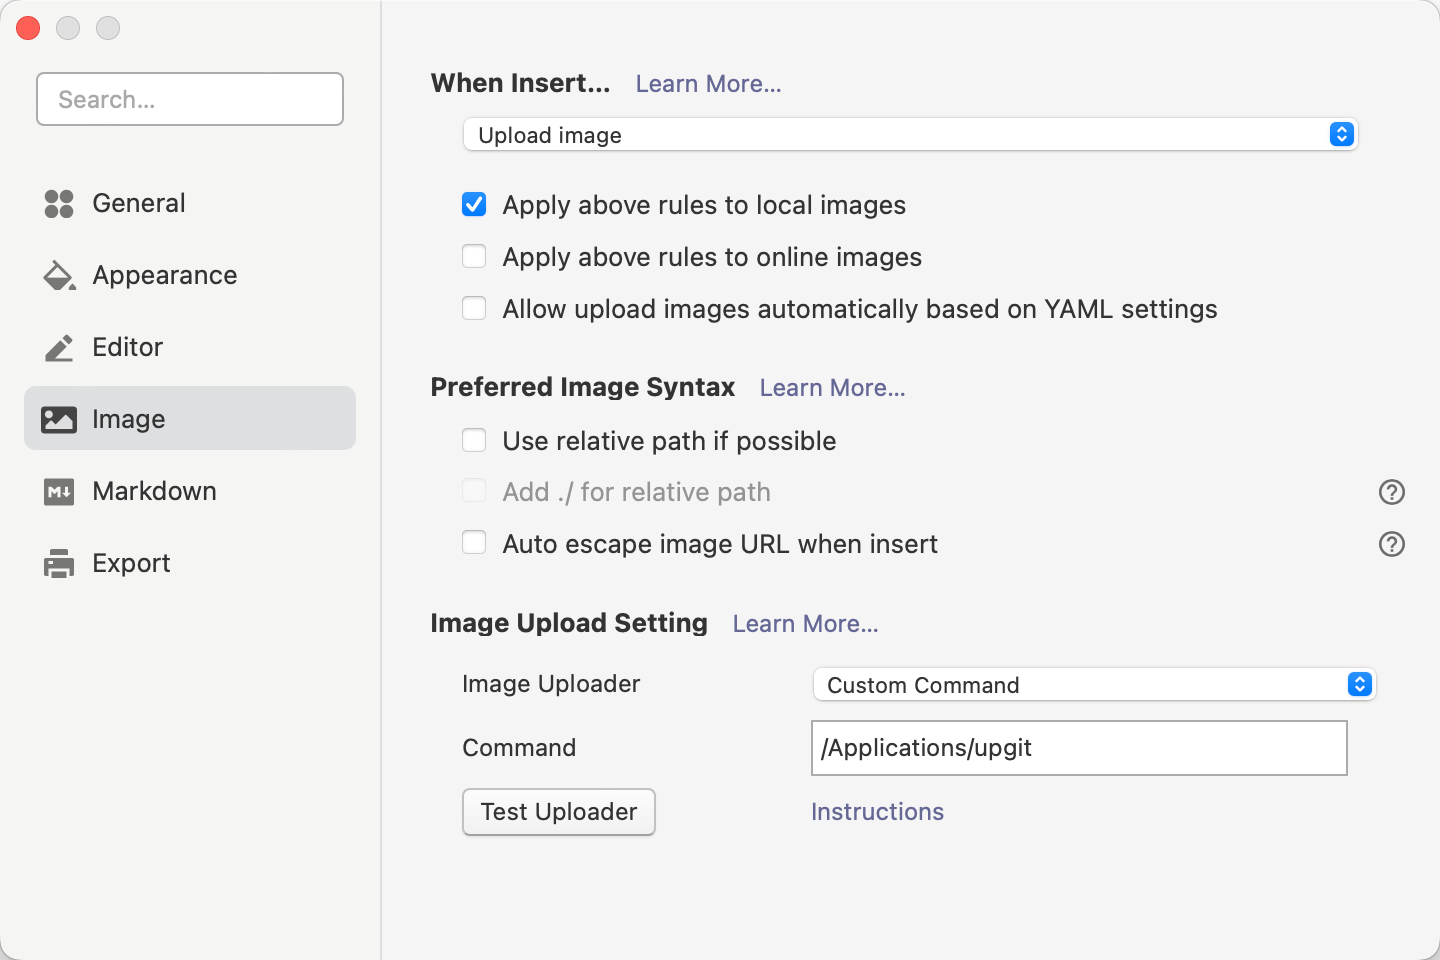Open help for Add ./ for relative path
The image size is (1440, 960).
[1392, 492]
